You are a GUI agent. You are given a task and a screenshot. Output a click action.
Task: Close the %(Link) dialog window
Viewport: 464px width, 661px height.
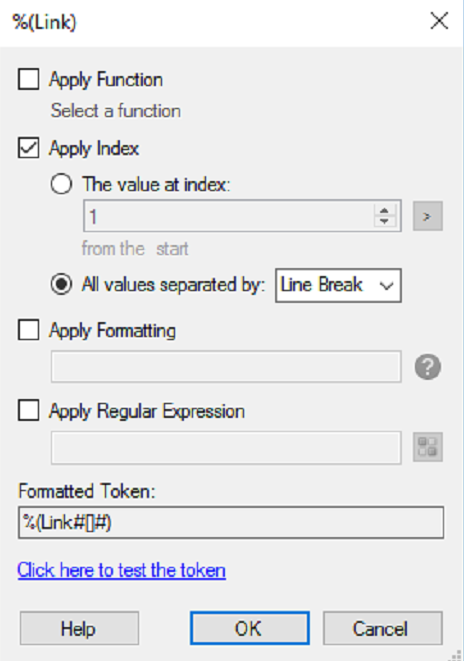(x=439, y=21)
